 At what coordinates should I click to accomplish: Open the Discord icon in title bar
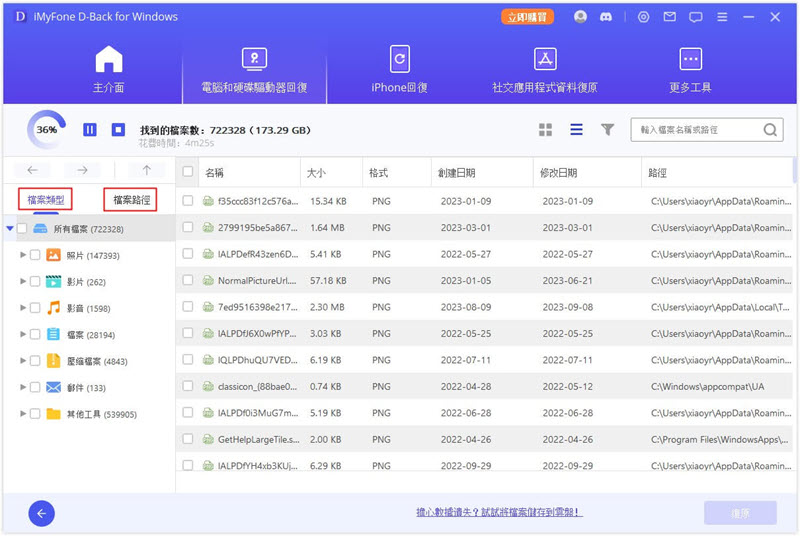point(606,17)
